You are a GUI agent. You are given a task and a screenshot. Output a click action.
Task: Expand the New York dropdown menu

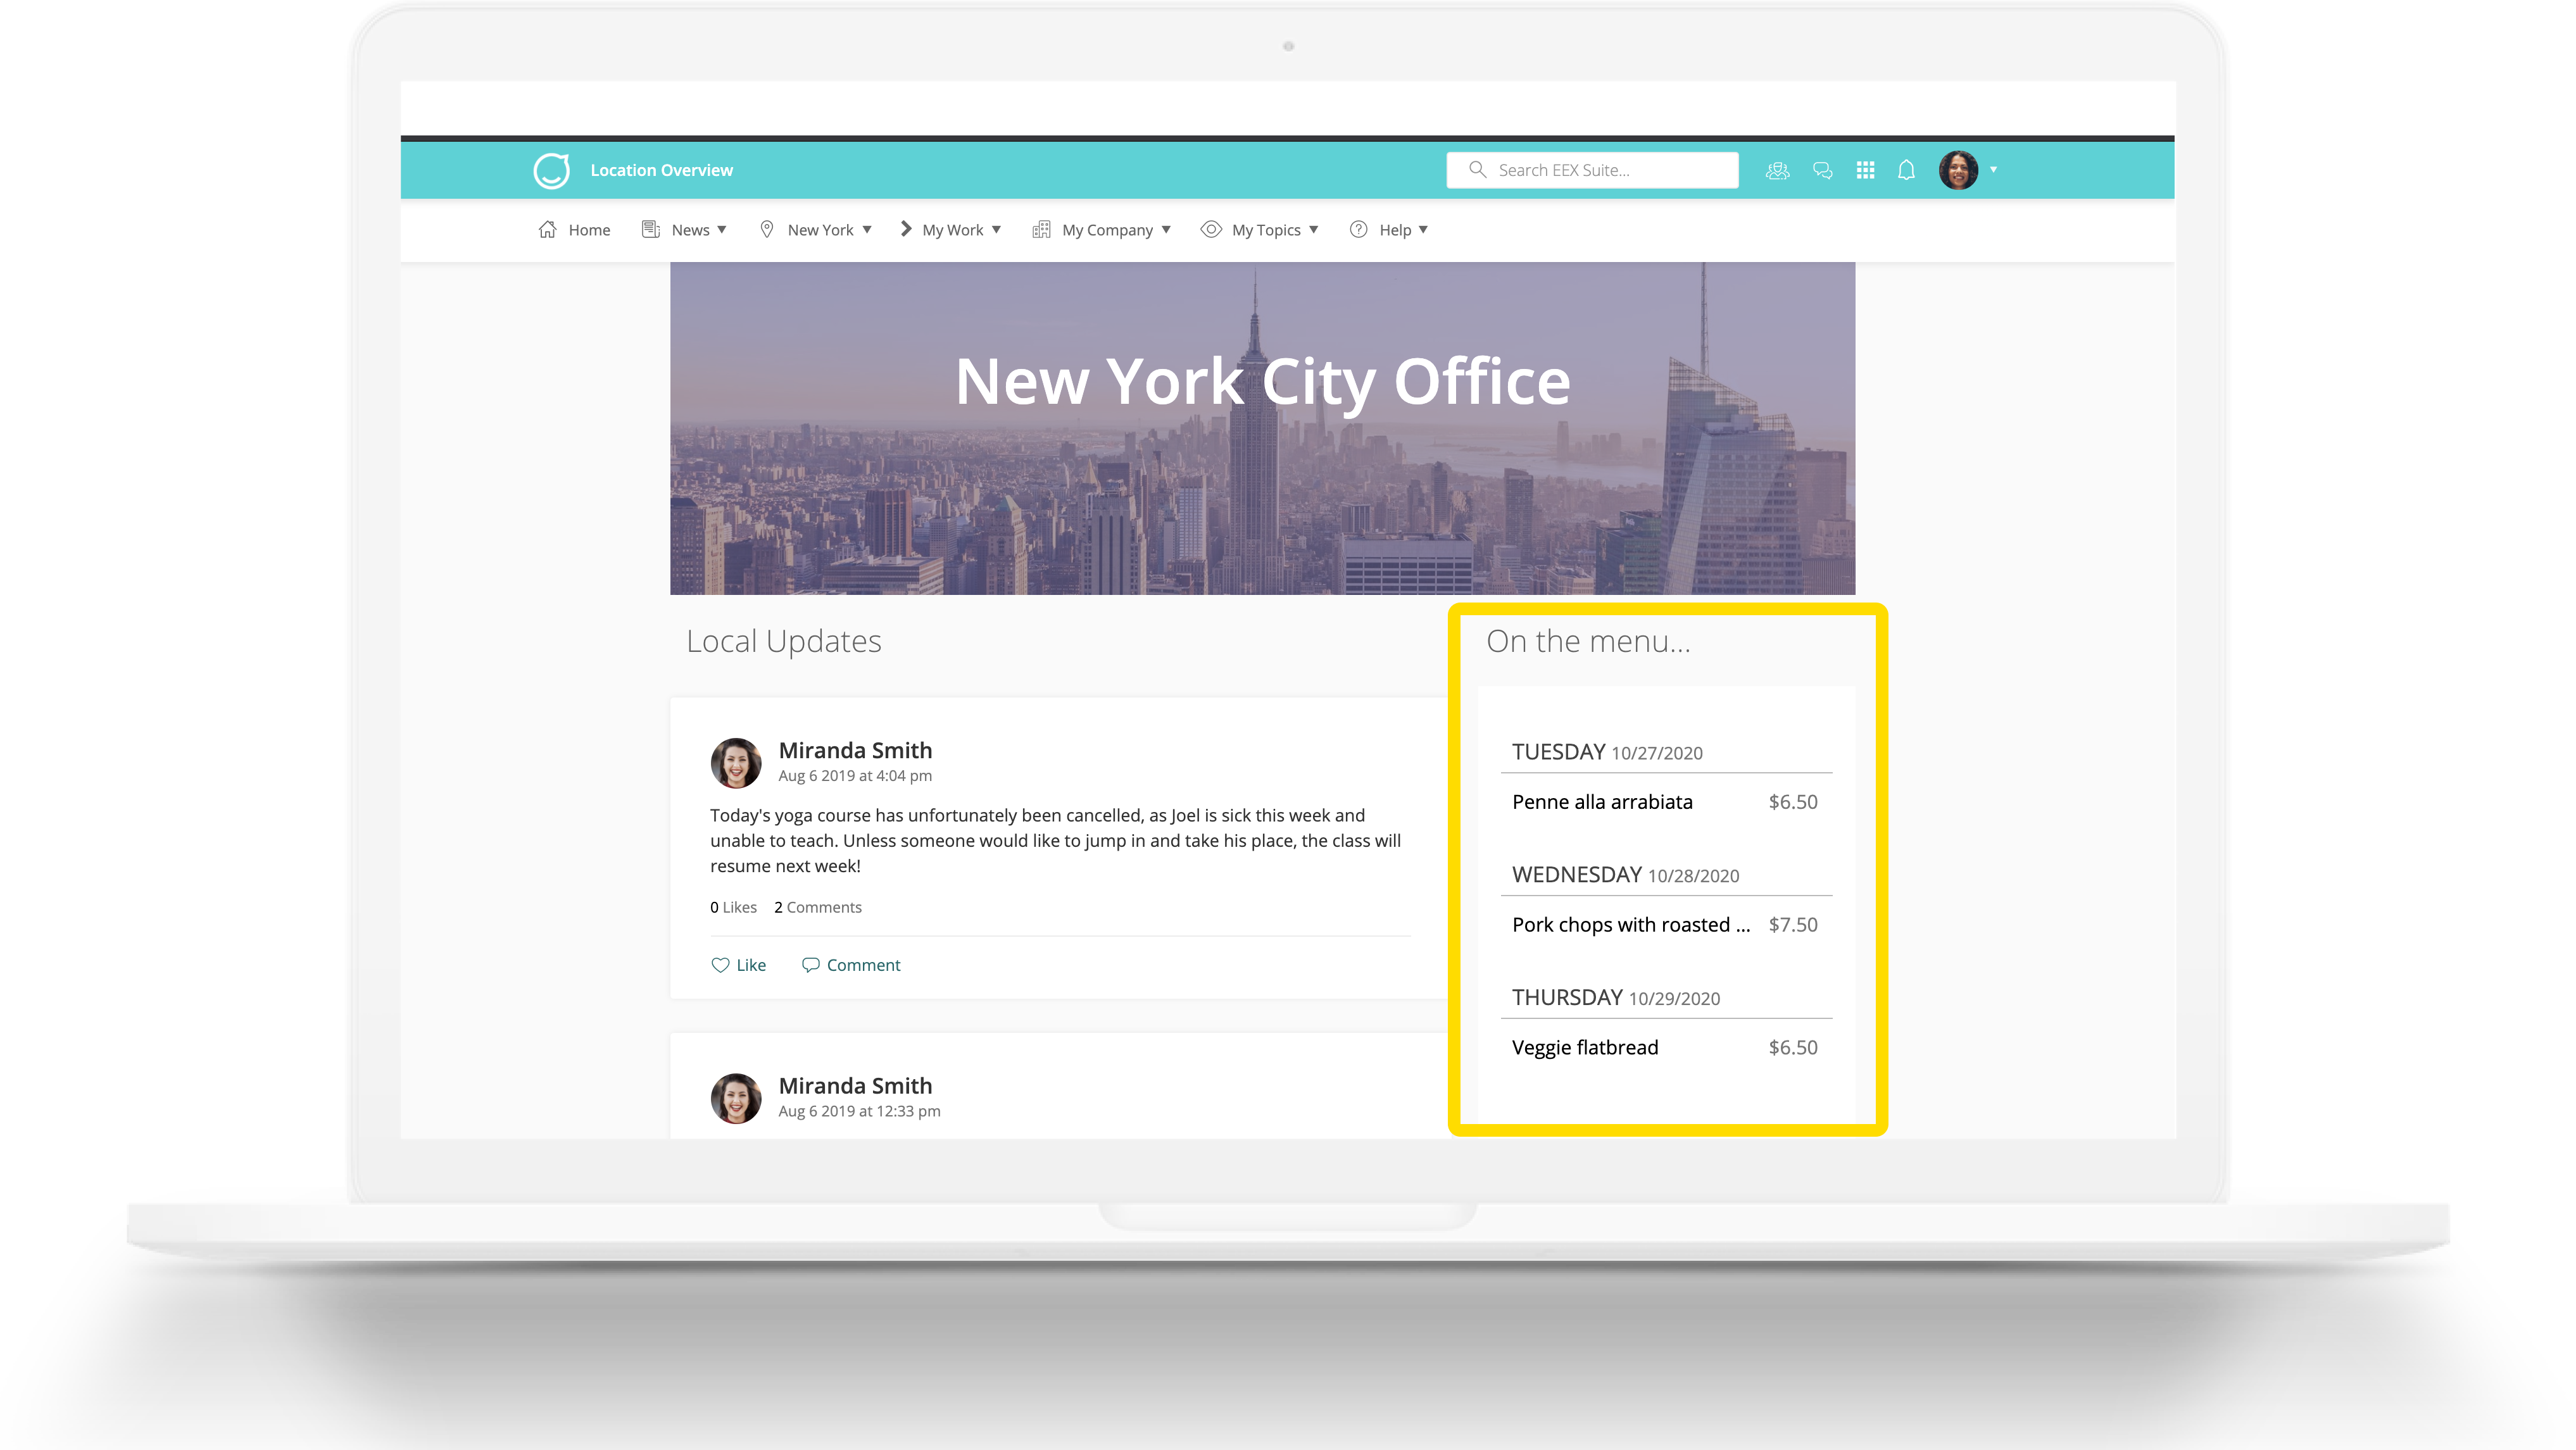[866, 229]
